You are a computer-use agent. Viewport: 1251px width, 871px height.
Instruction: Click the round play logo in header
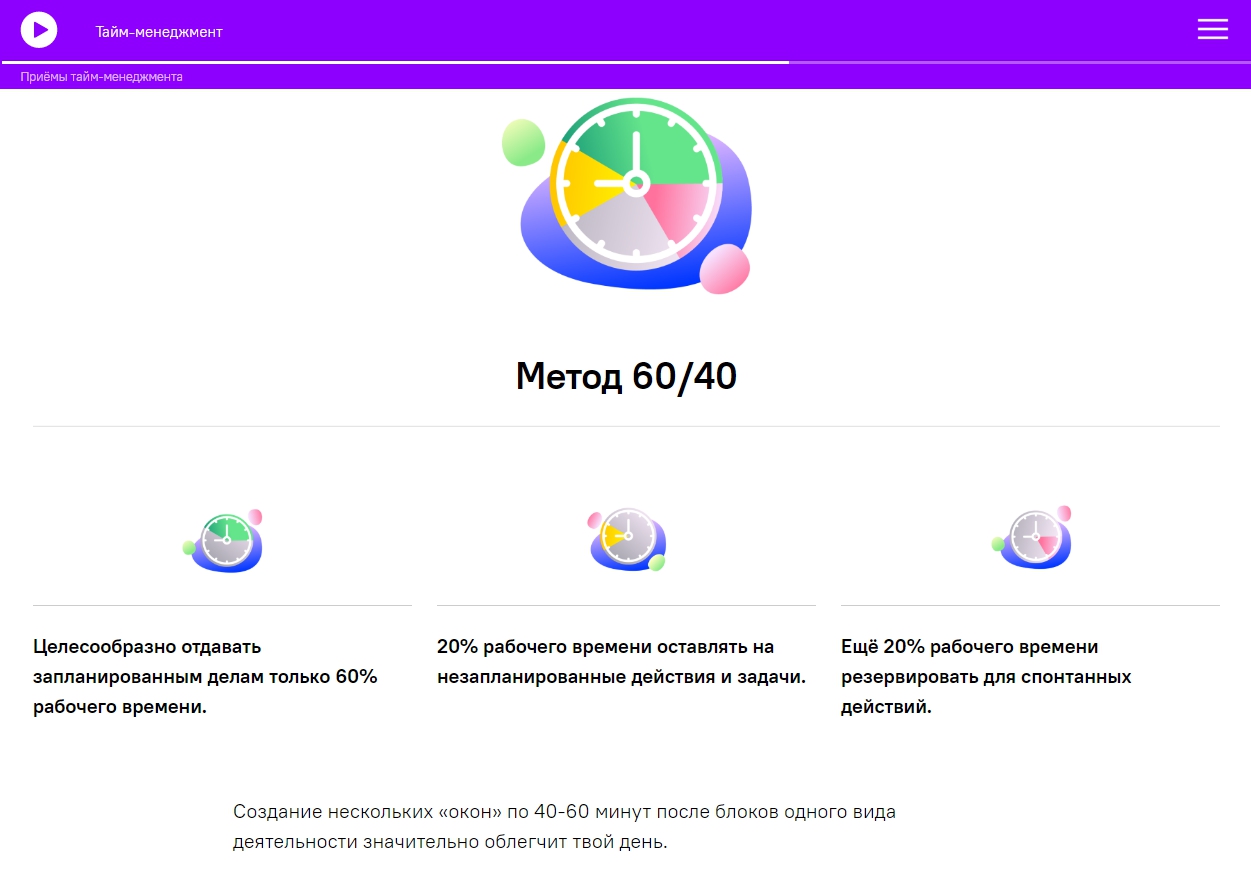pos(39,30)
